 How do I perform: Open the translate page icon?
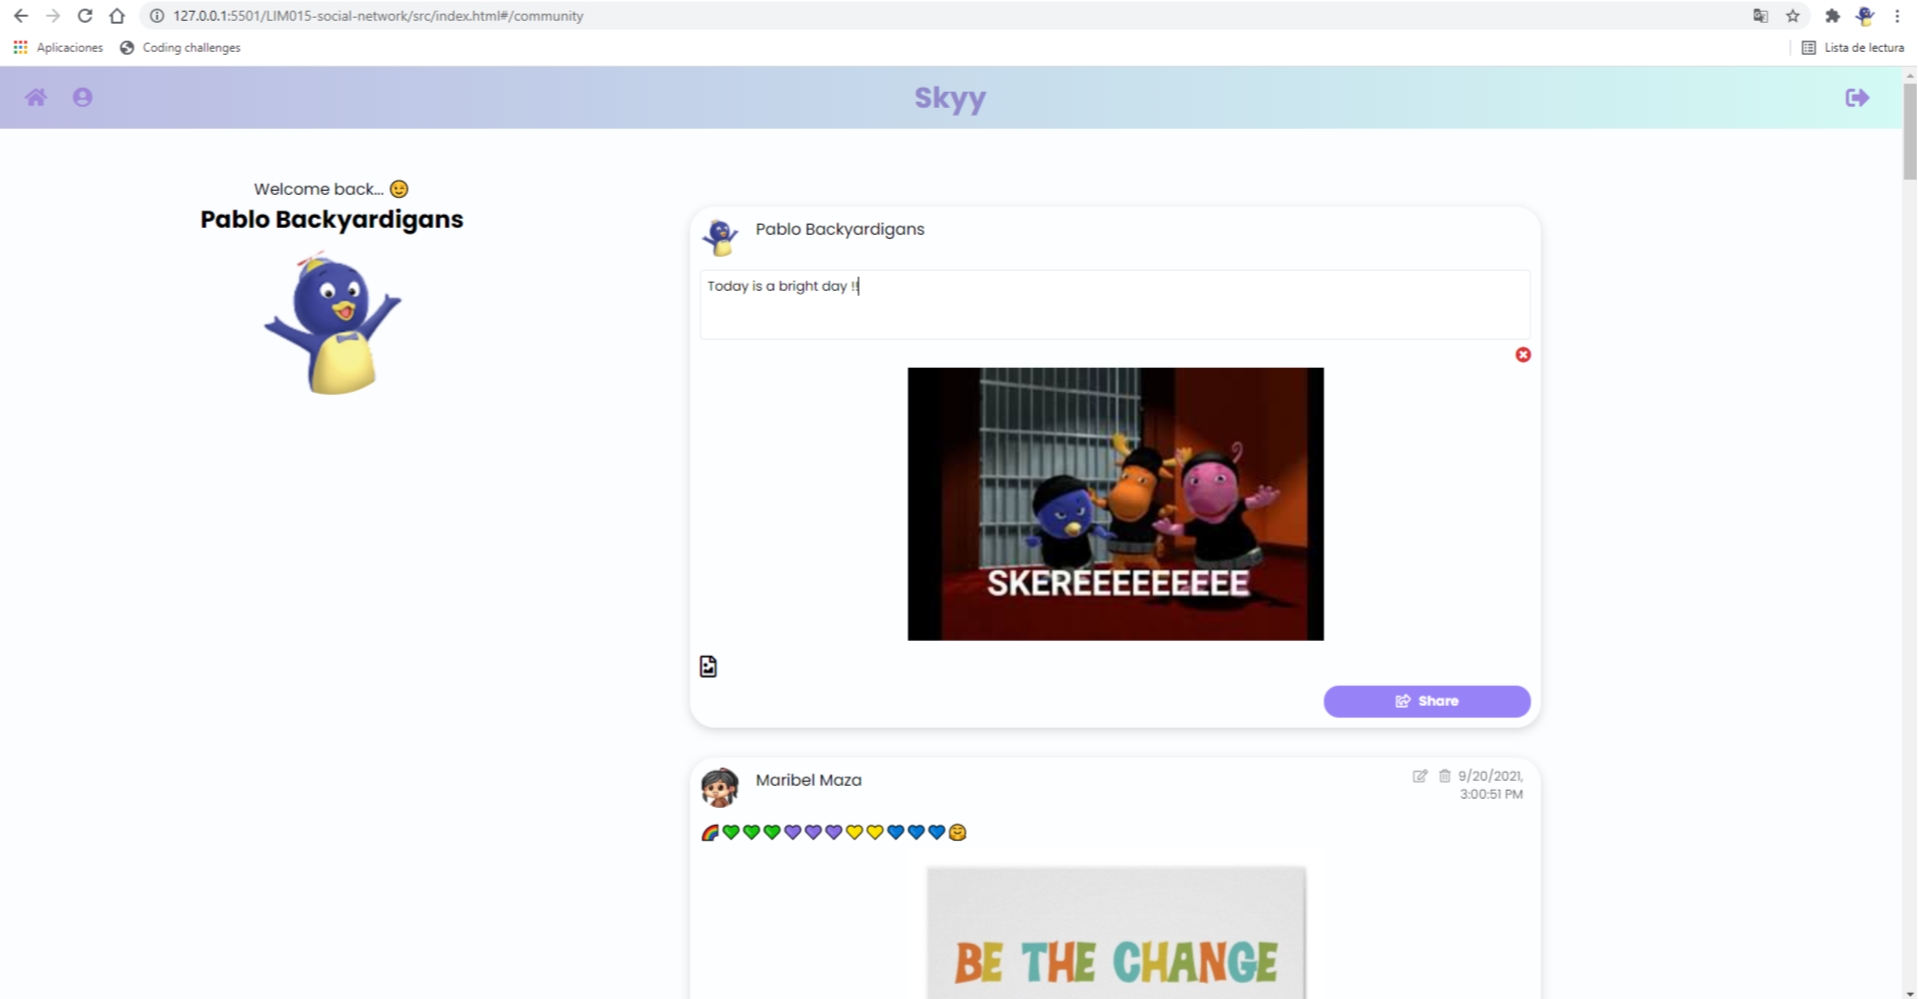[1761, 16]
